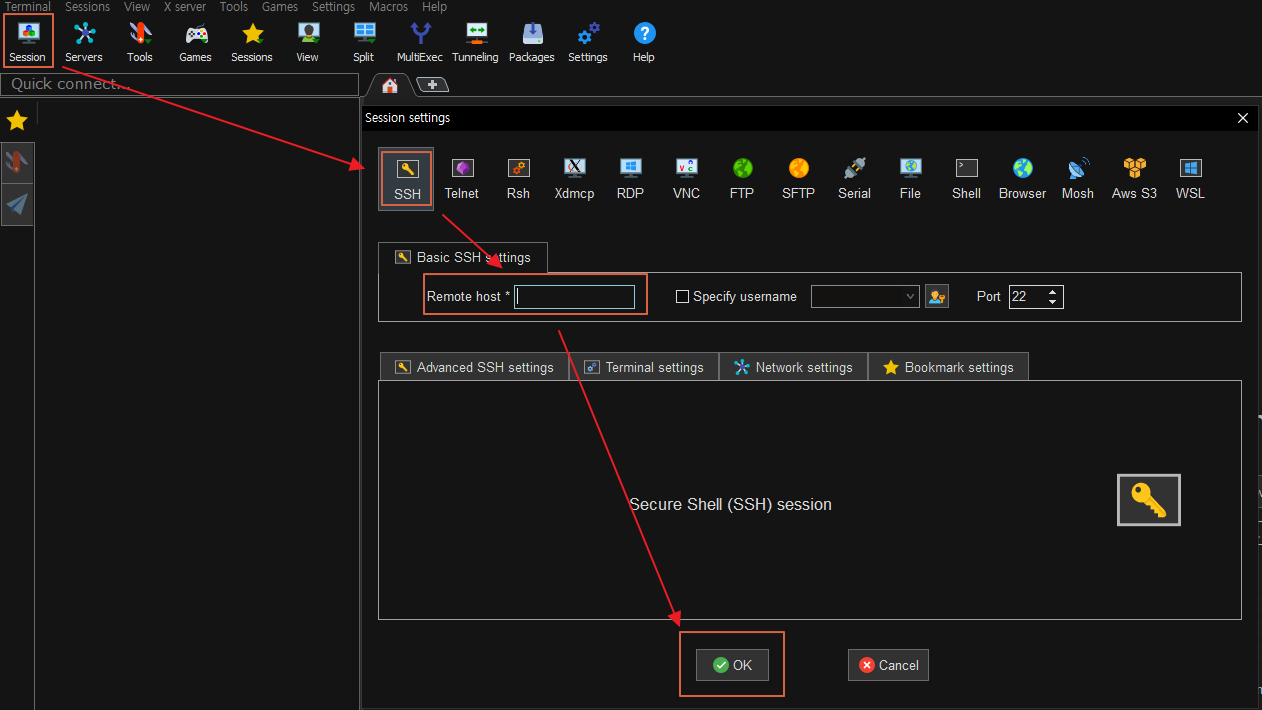Viewport: 1262px width, 710px height.
Task: Open the Help menu
Action: [x=434, y=7]
